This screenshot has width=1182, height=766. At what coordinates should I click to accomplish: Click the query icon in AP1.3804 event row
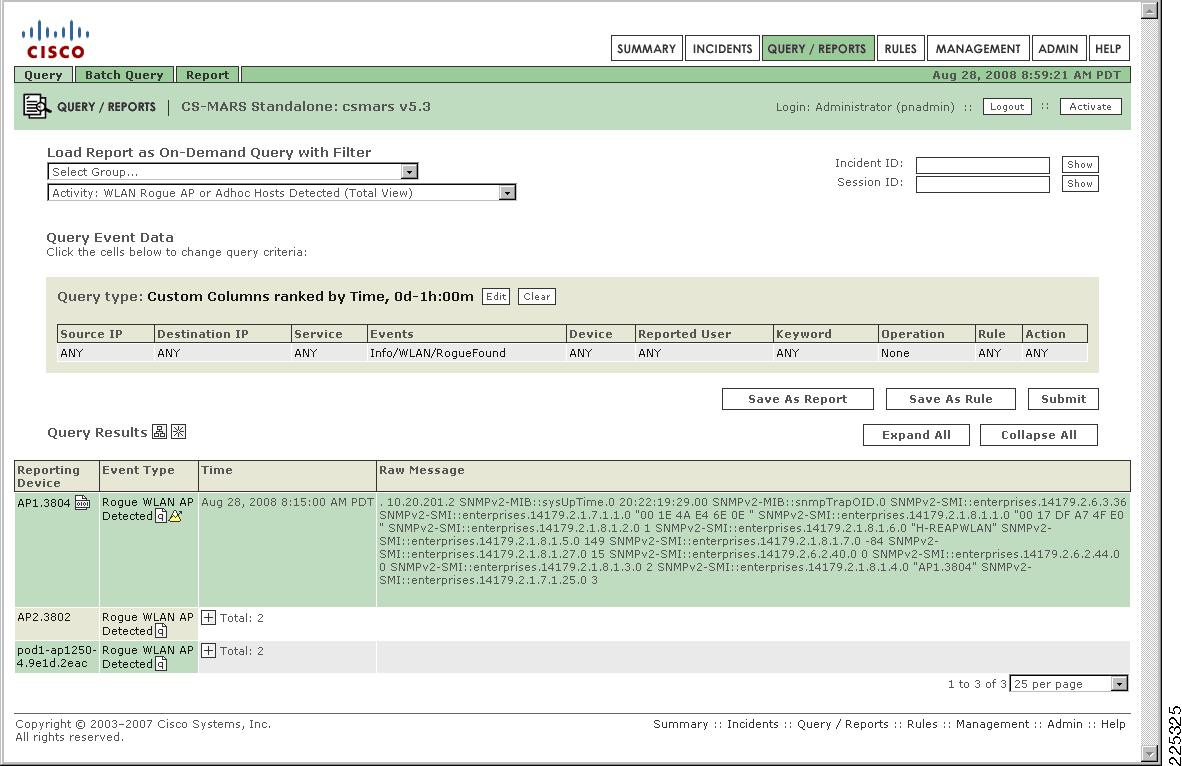tap(161, 516)
